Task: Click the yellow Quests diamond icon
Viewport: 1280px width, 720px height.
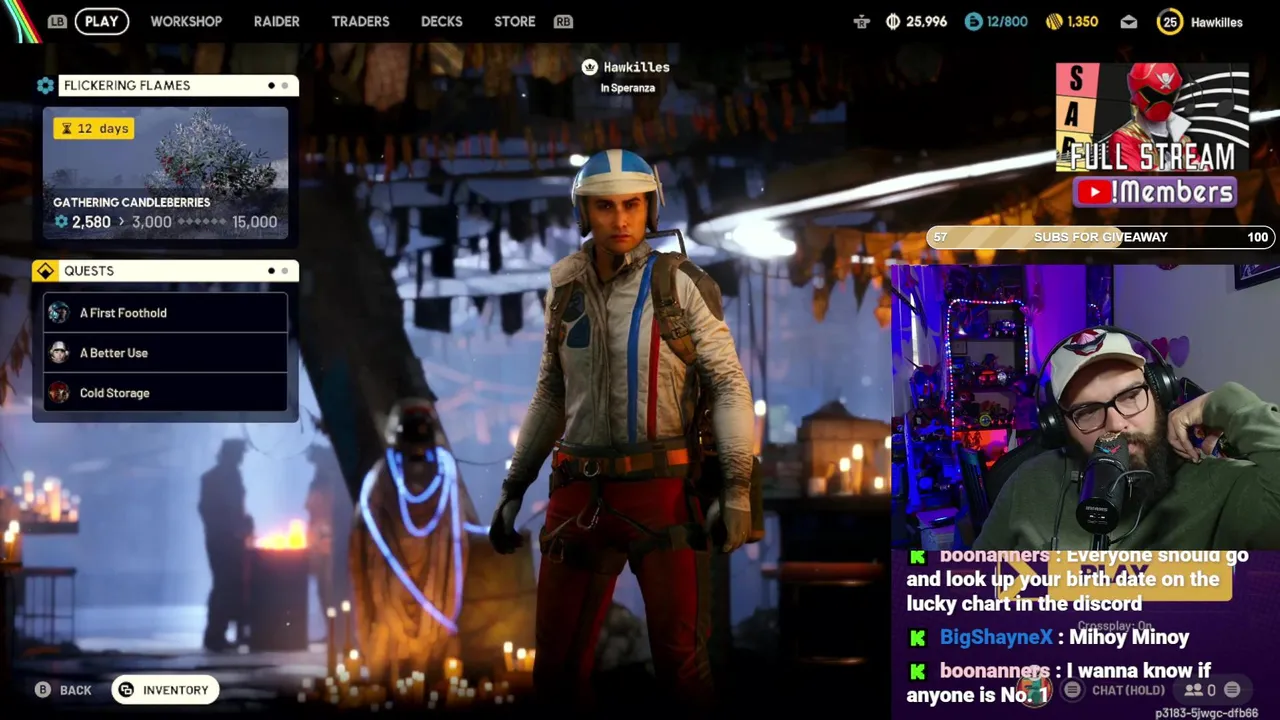Action: [x=45, y=271]
